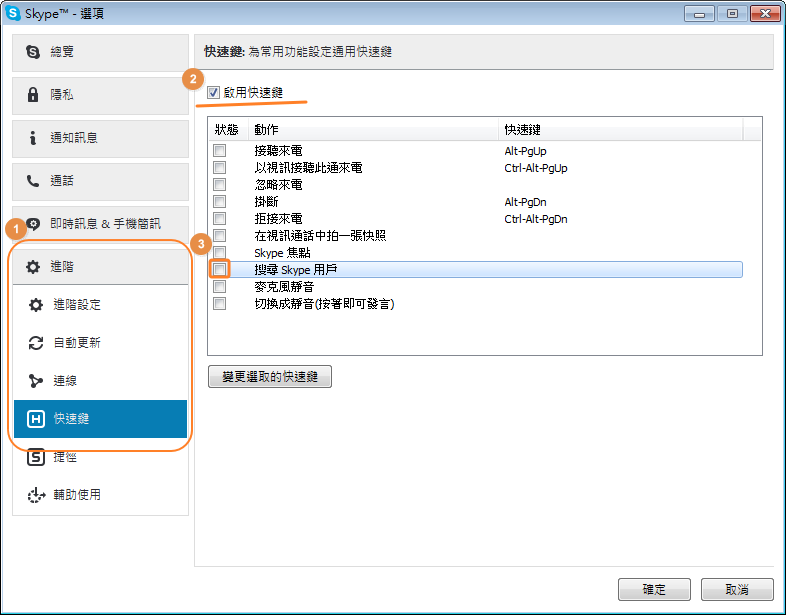Enable the 接聽來電 hotkey checkbox

pos(220,150)
